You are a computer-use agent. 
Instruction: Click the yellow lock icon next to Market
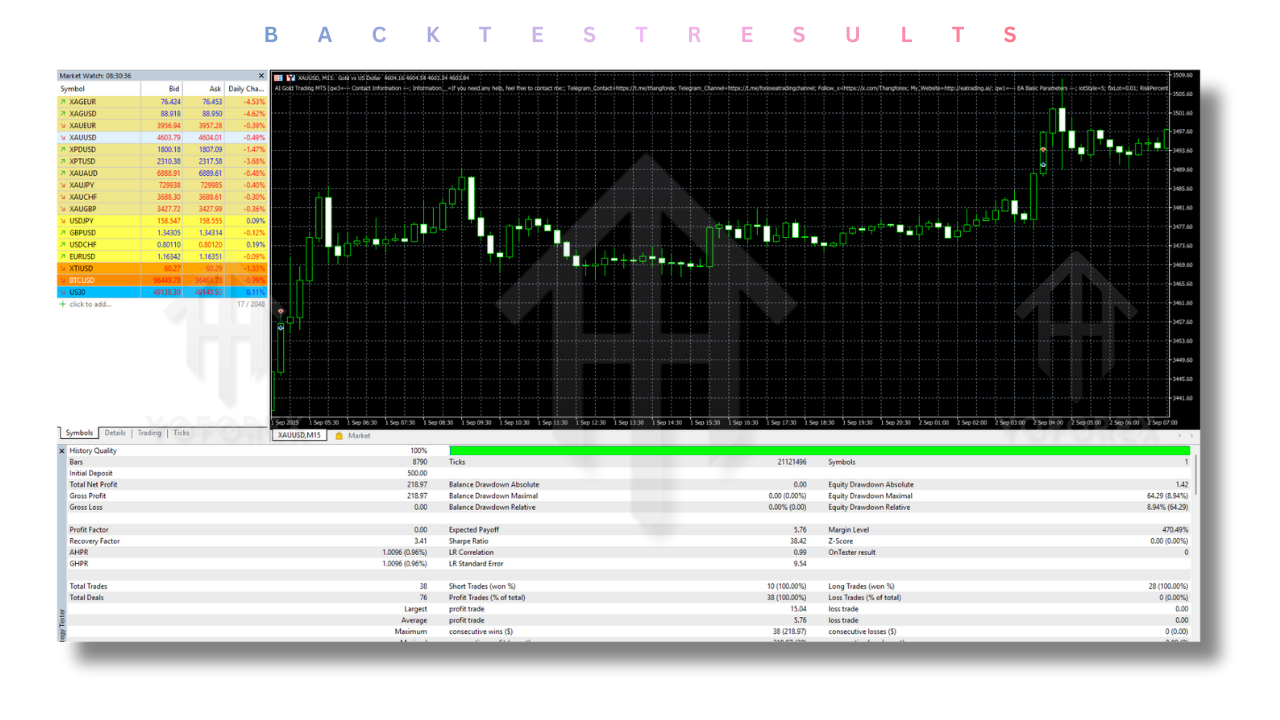pos(340,435)
